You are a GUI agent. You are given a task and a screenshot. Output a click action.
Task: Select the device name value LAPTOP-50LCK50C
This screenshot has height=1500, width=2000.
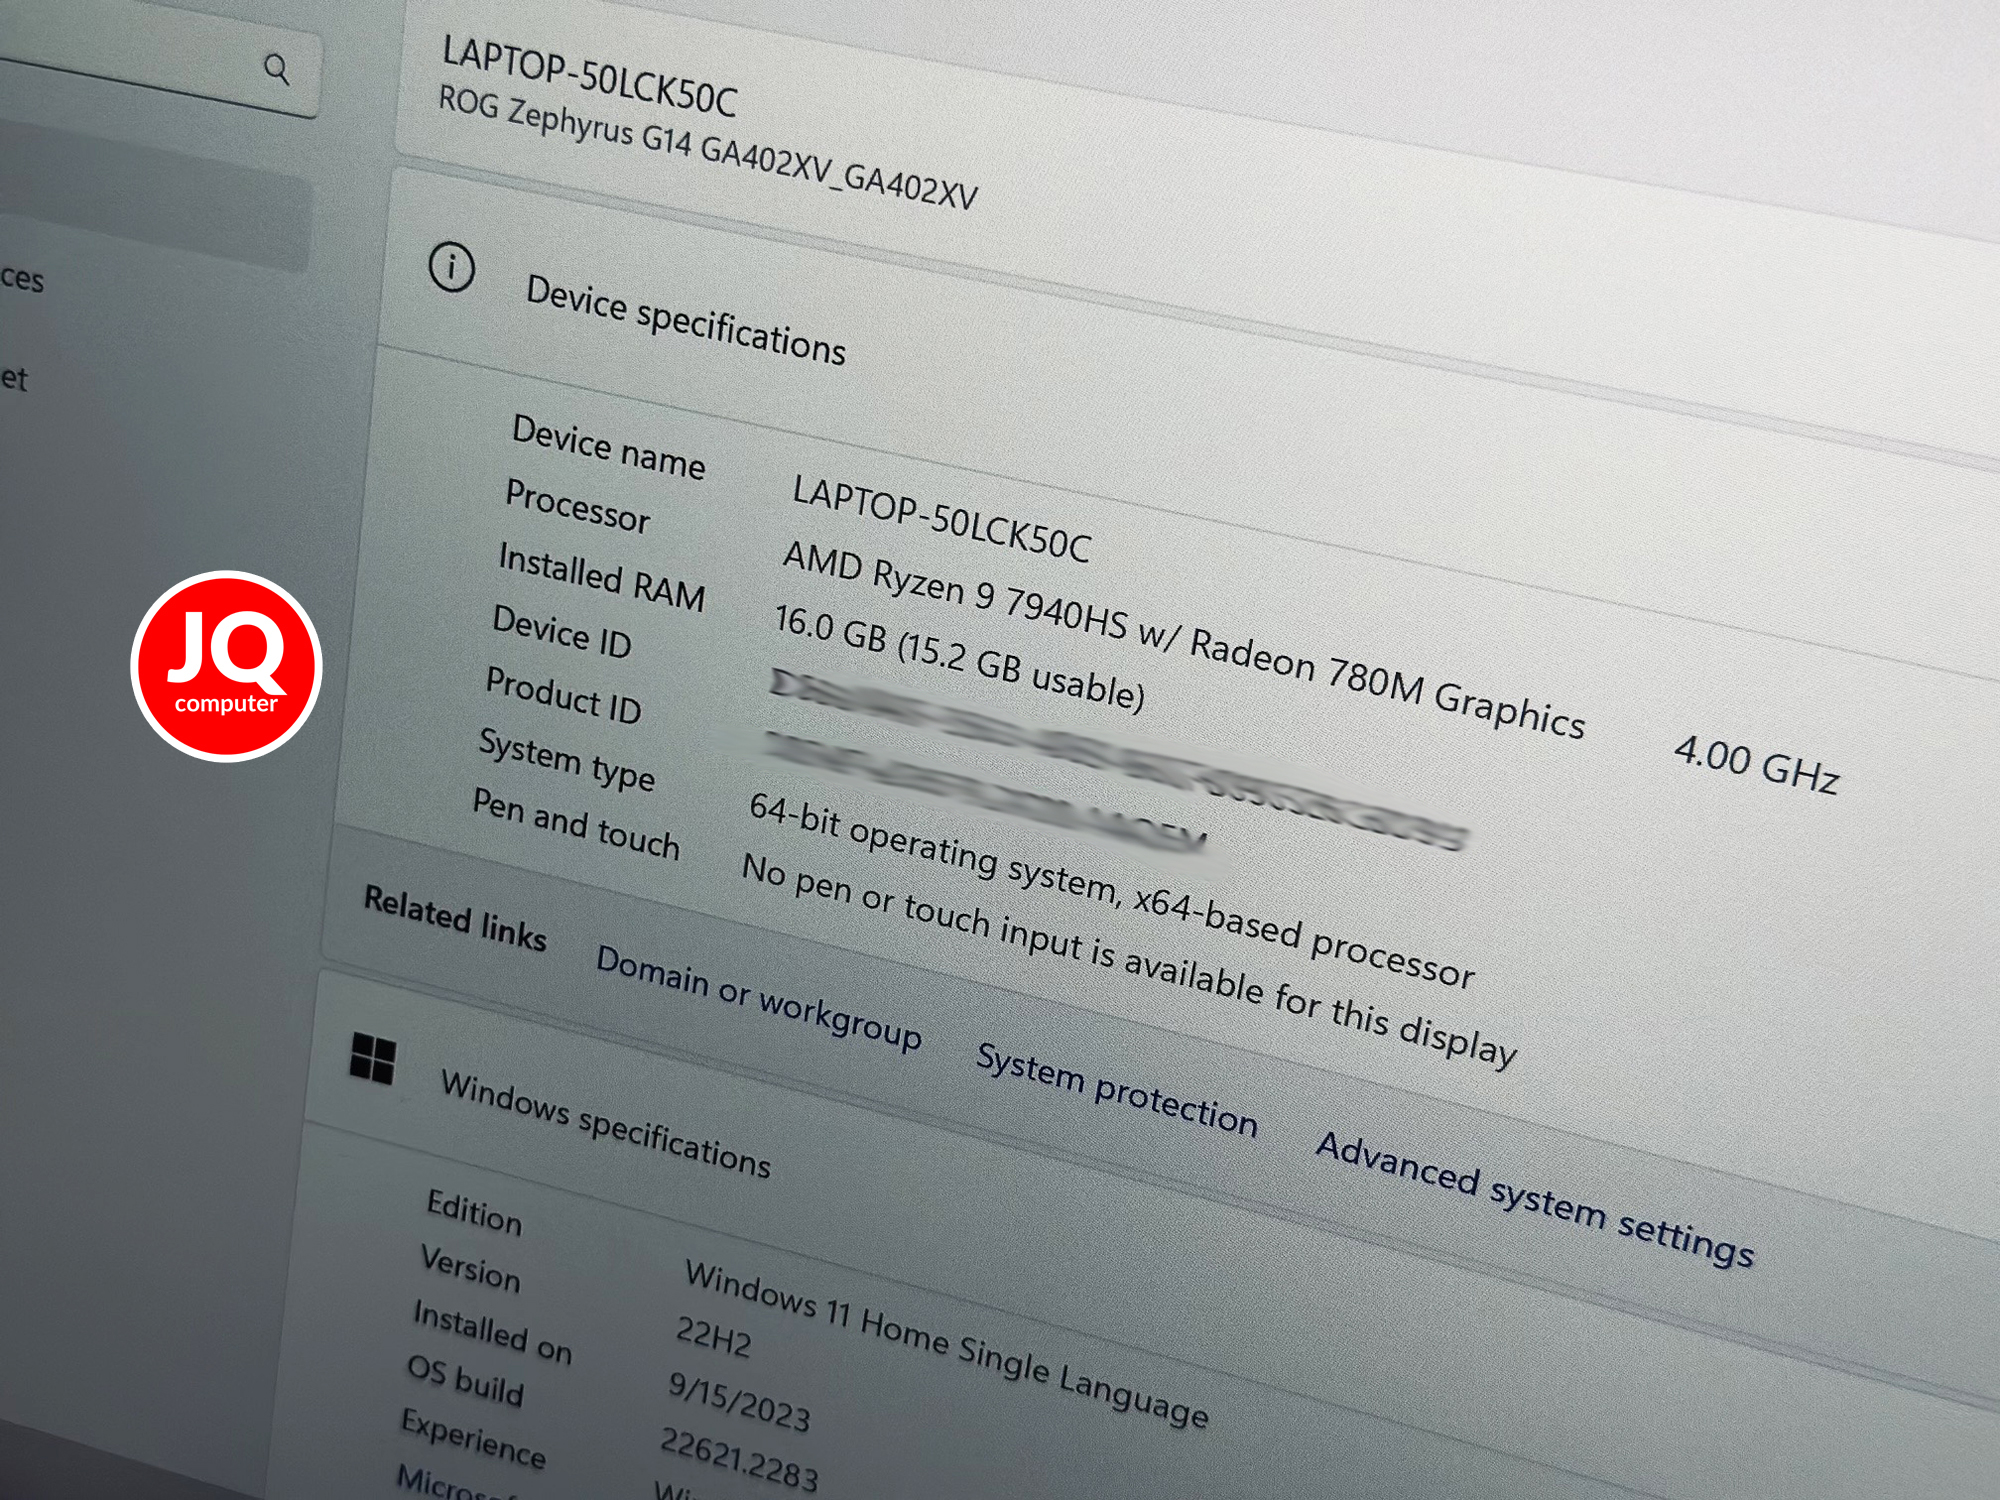tap(942, 520)
